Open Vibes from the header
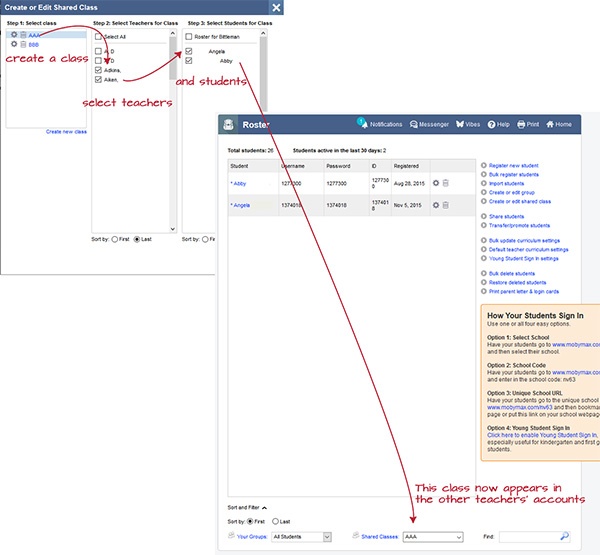The height and width of the screenshot is (555, 600). pyautogui.click(x=468, y=124)
